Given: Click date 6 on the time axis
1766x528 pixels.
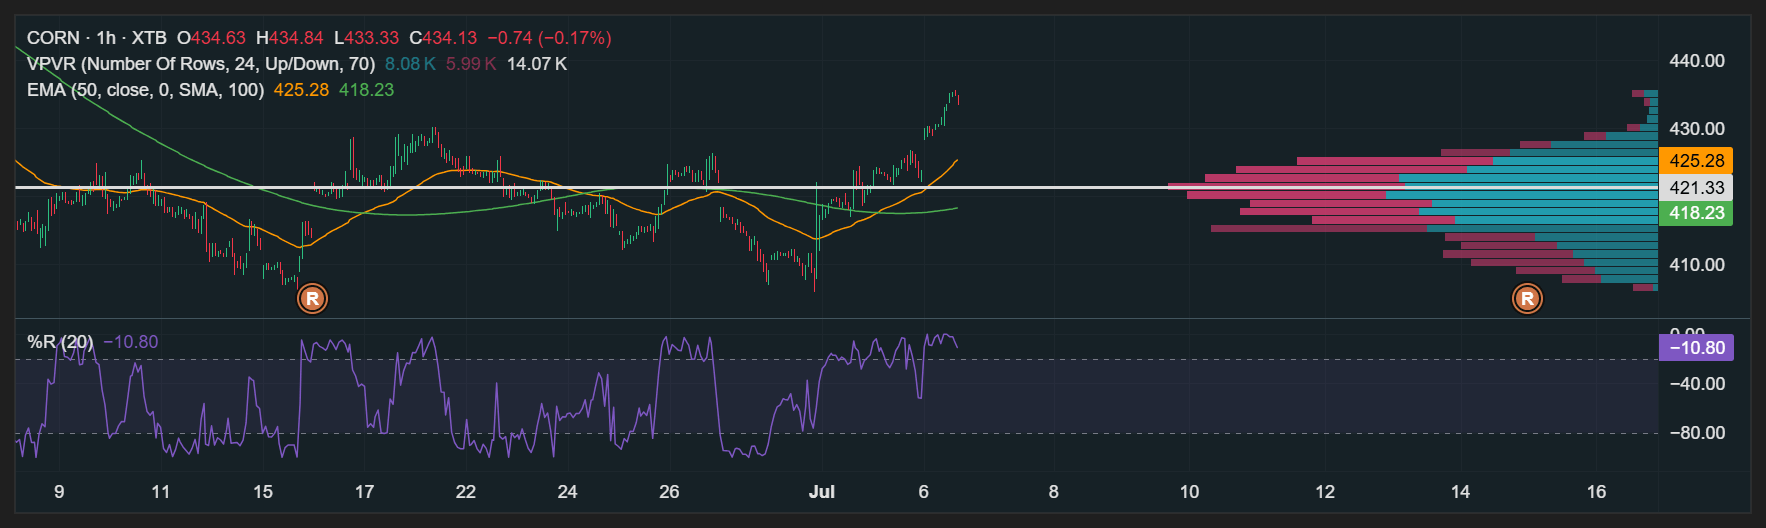Looking at the screenshot, I should tap(923, 492).
